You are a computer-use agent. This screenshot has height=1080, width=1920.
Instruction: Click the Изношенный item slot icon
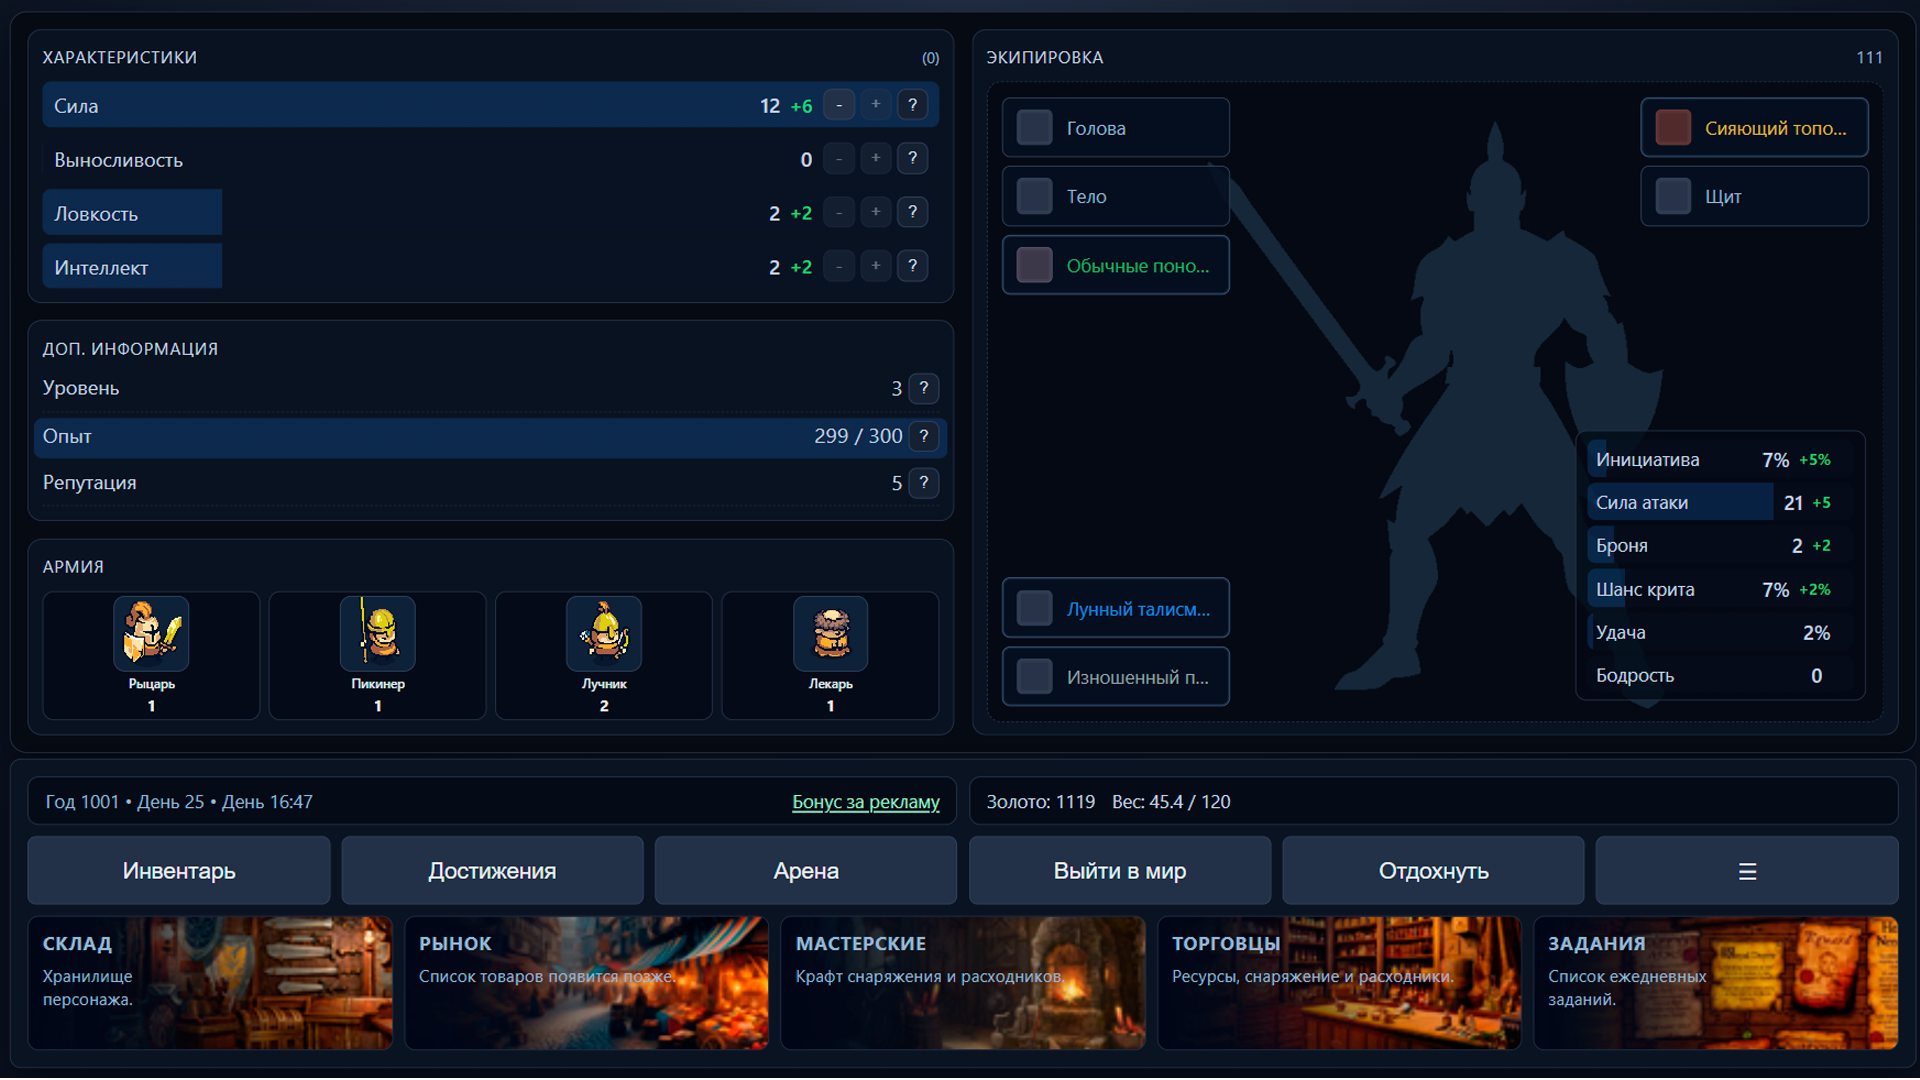coord(1034,676)
